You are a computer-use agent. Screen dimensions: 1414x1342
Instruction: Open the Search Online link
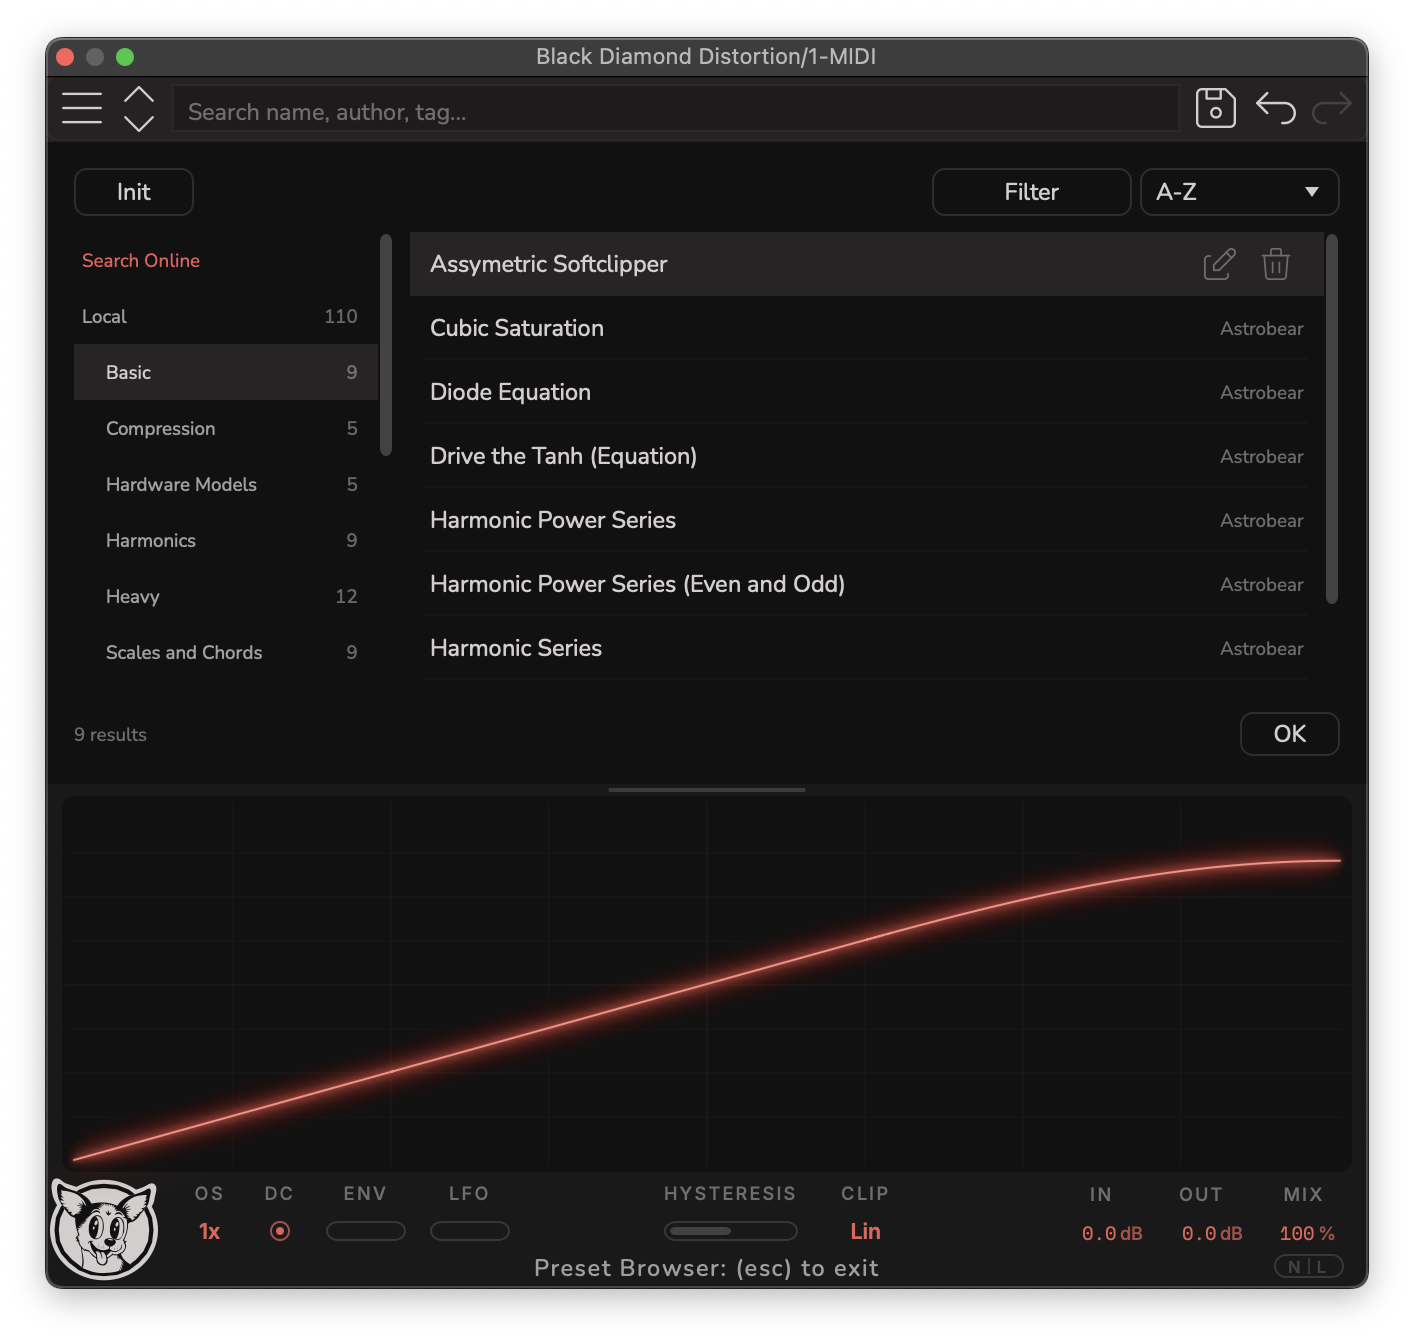pyautogui.click(x=141, y=260)
